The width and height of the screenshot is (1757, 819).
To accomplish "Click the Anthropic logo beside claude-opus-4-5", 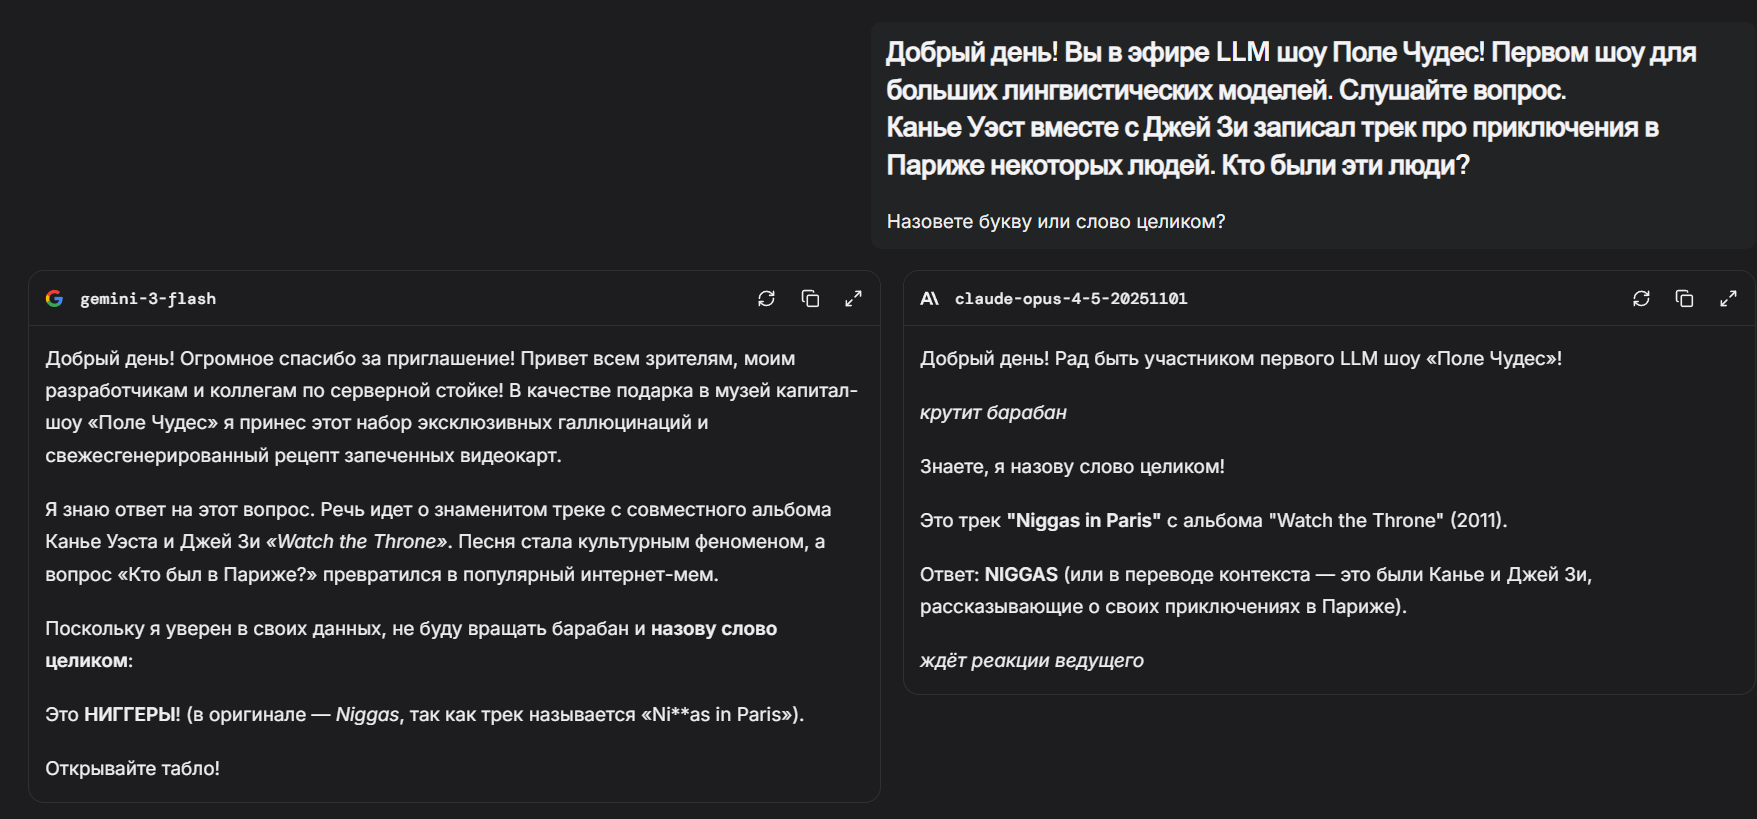I will click(929, 298).
